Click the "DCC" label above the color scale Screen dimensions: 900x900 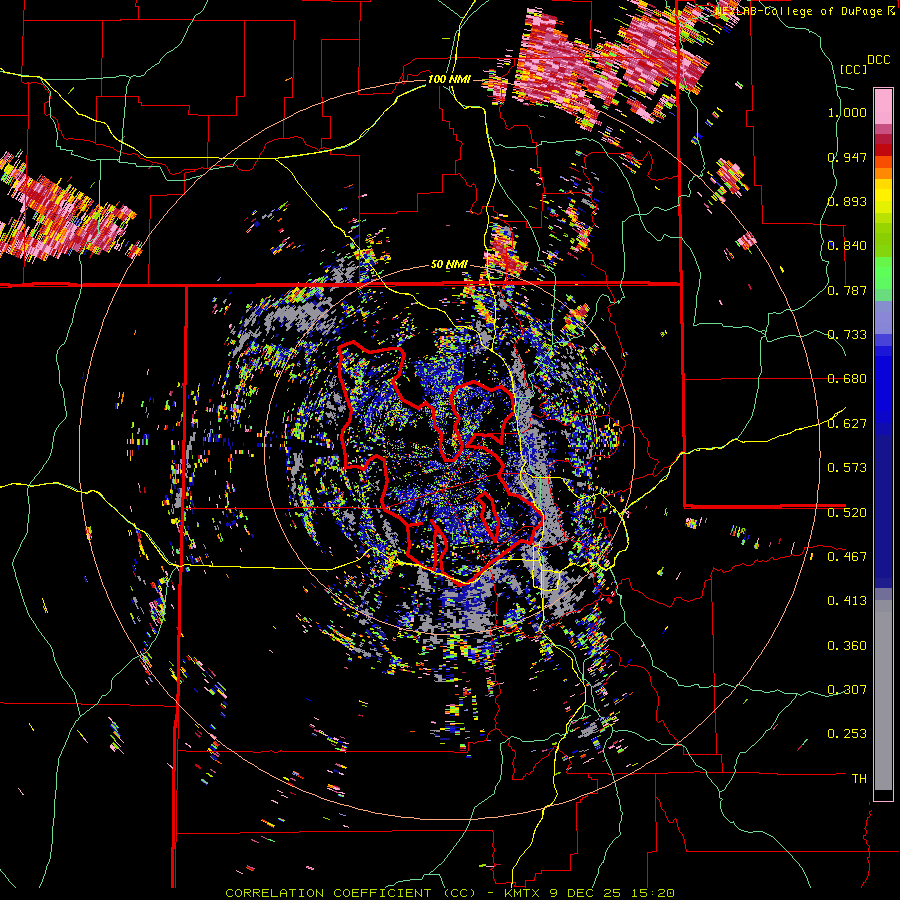click(878, 60)
